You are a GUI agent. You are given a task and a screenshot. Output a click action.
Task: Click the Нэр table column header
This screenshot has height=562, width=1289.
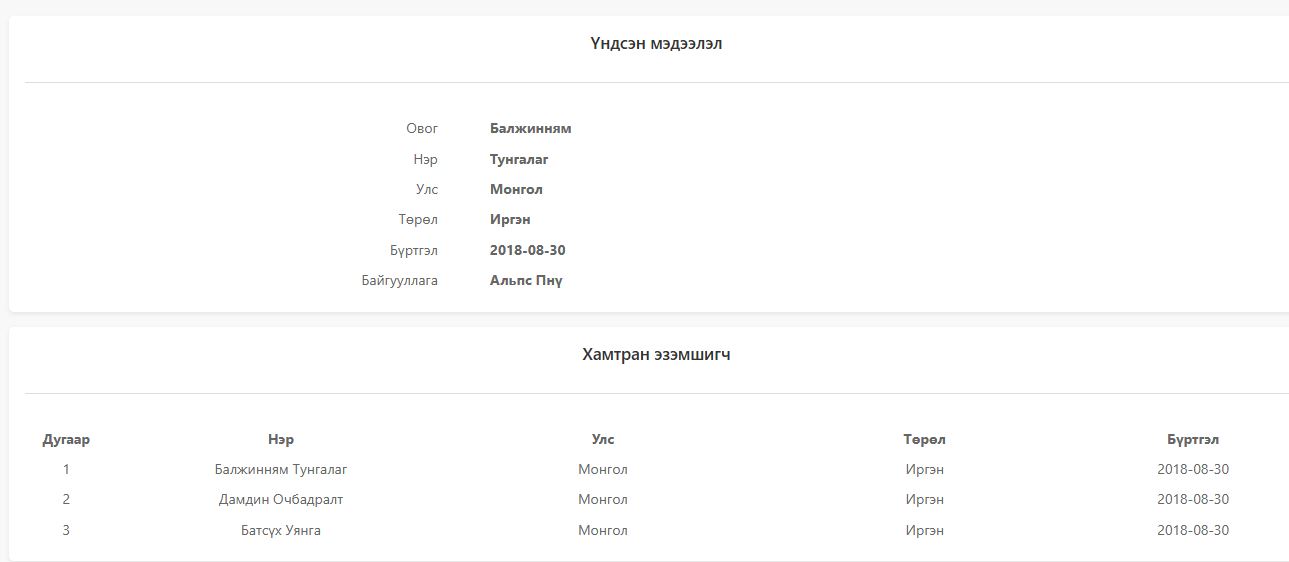click(x=281, y=439)
